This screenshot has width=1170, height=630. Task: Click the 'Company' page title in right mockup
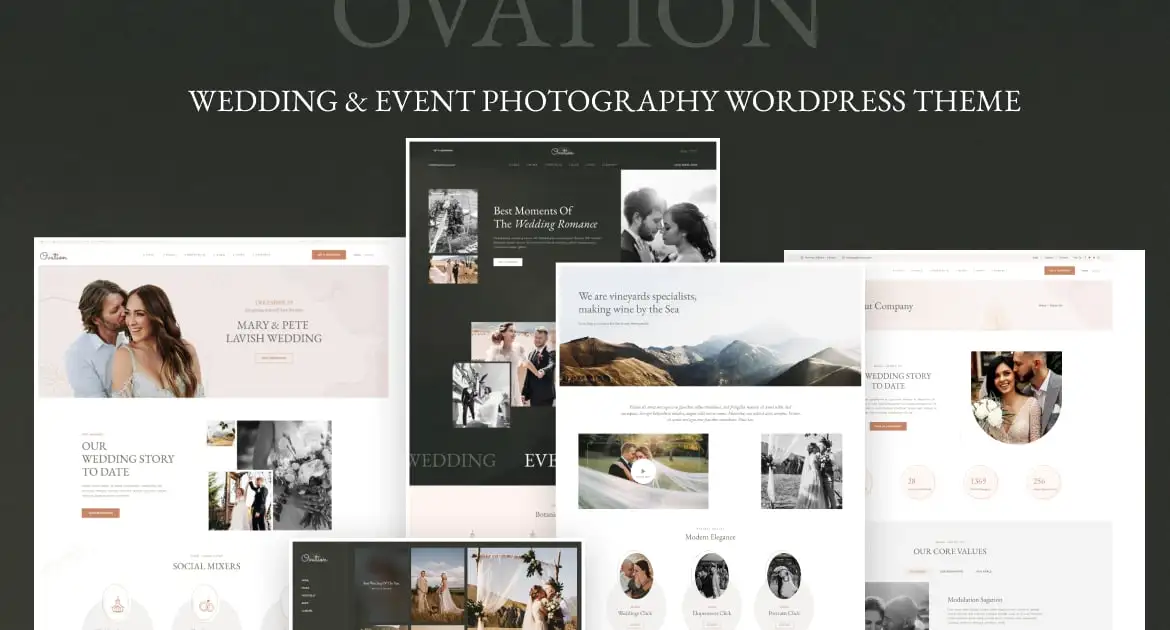893,306
